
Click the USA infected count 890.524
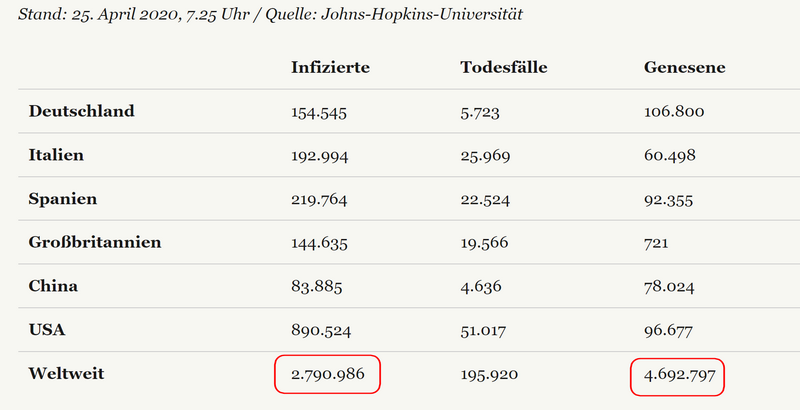[x=321, y=331]
